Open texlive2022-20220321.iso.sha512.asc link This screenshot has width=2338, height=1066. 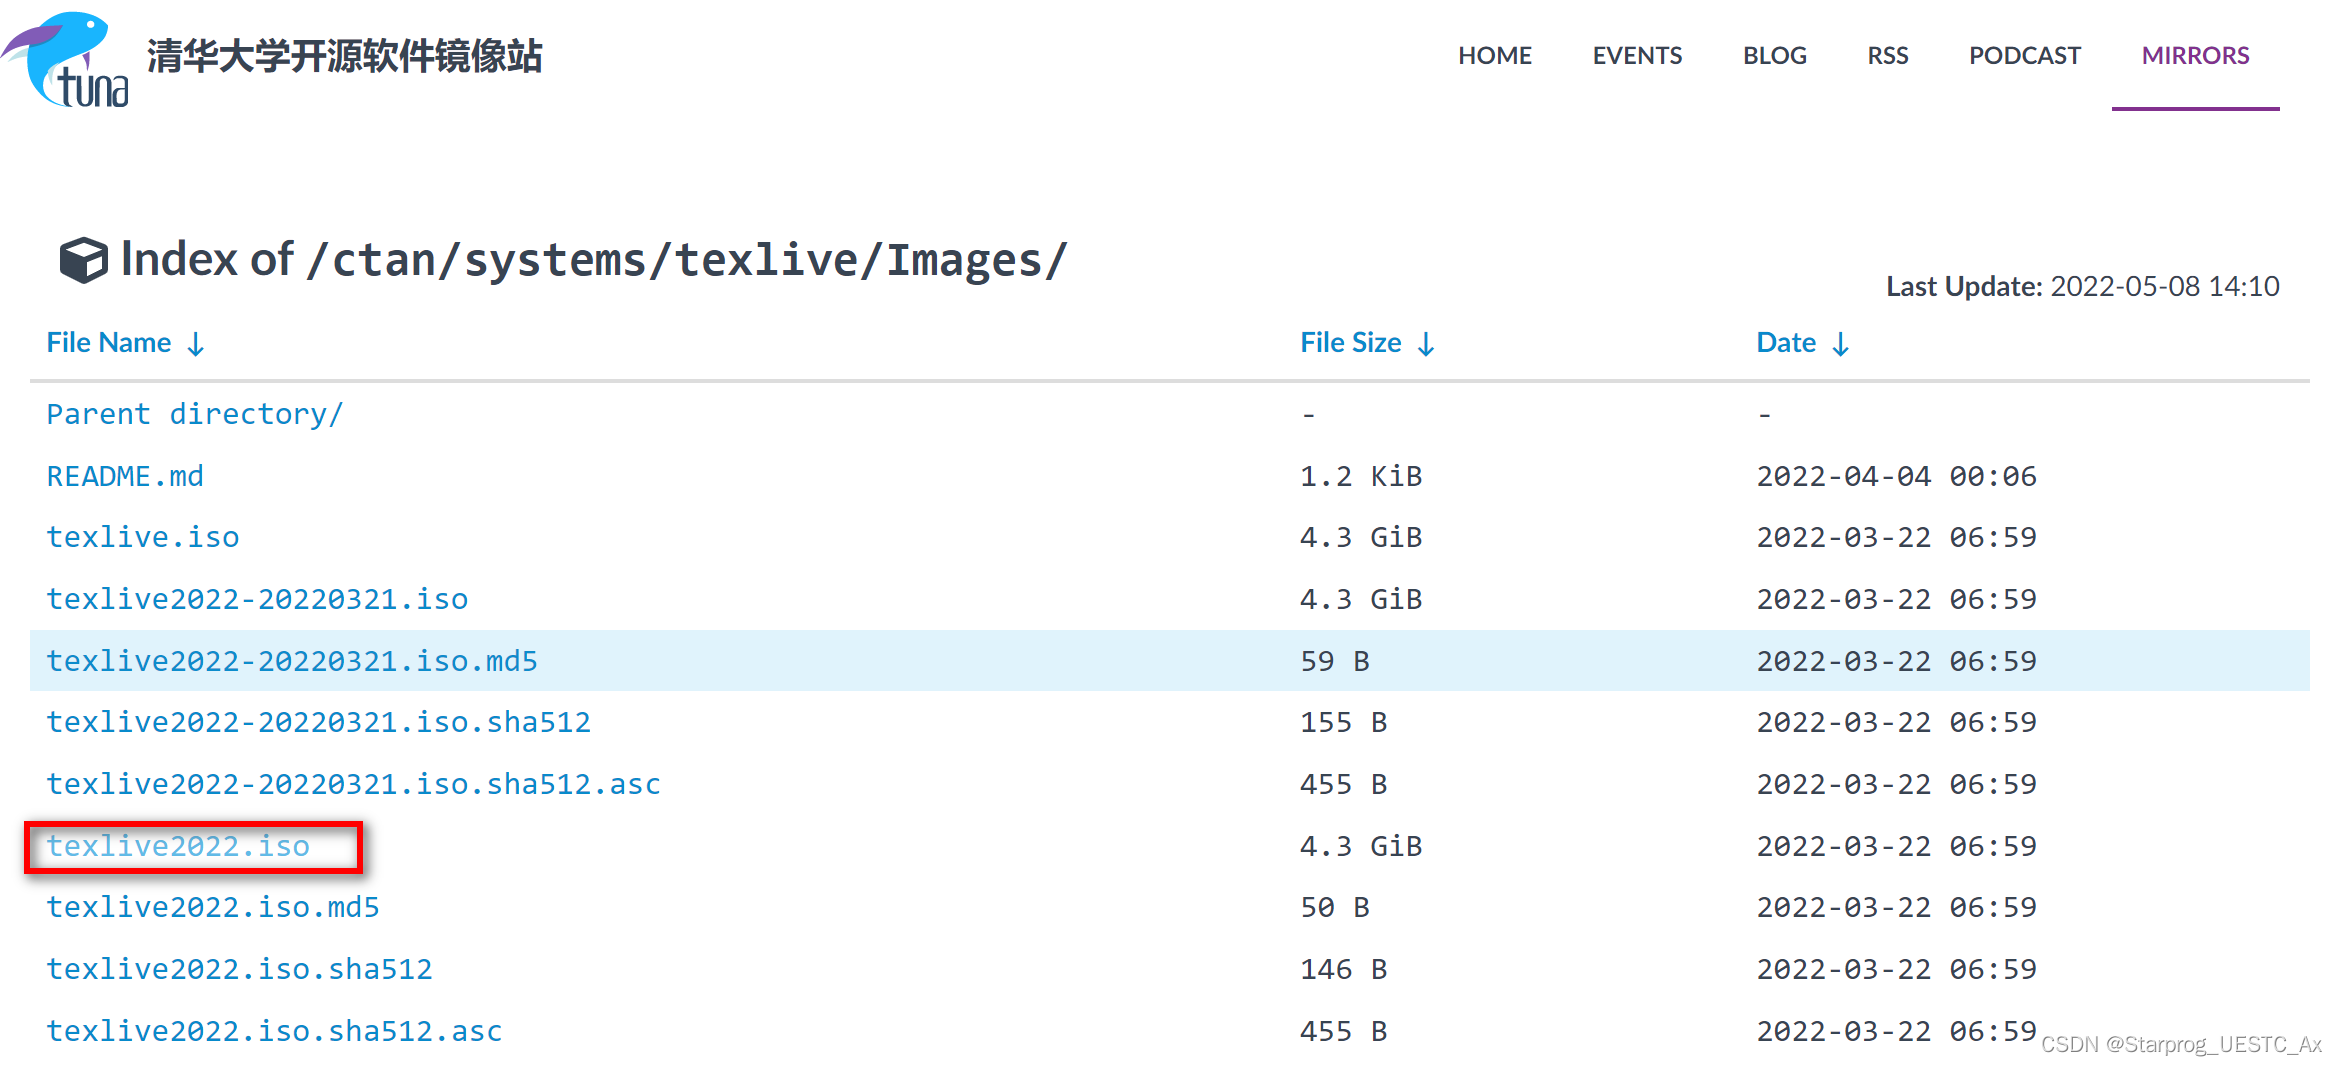[354, 784]
